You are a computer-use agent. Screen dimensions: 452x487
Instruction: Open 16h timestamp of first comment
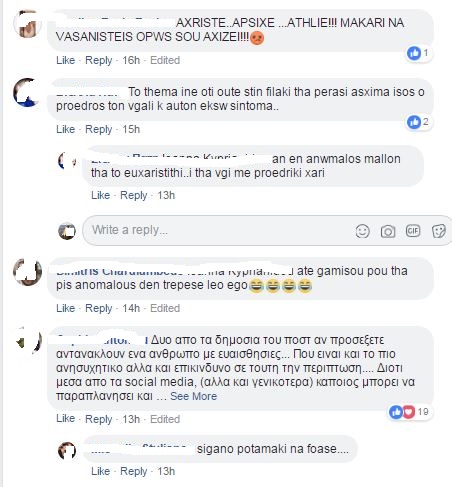pos(131,60)
